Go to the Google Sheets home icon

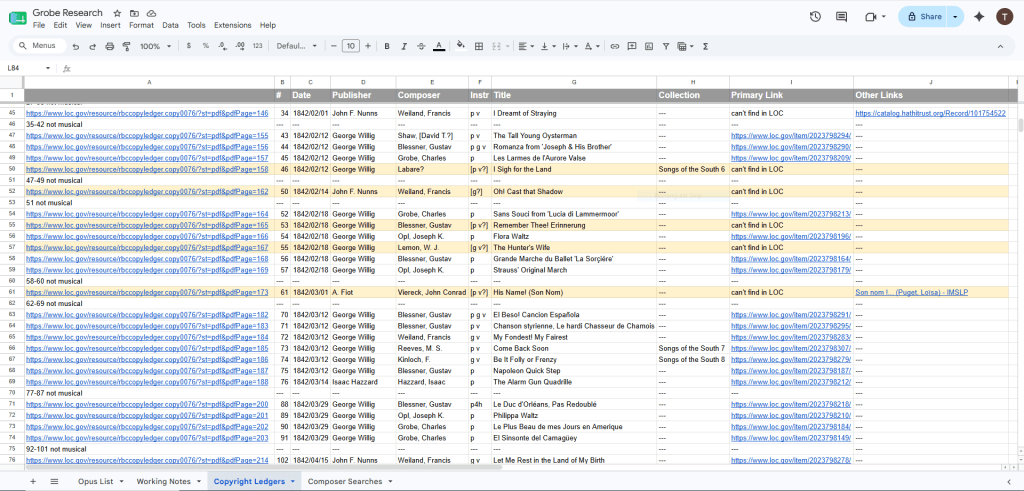18,18
